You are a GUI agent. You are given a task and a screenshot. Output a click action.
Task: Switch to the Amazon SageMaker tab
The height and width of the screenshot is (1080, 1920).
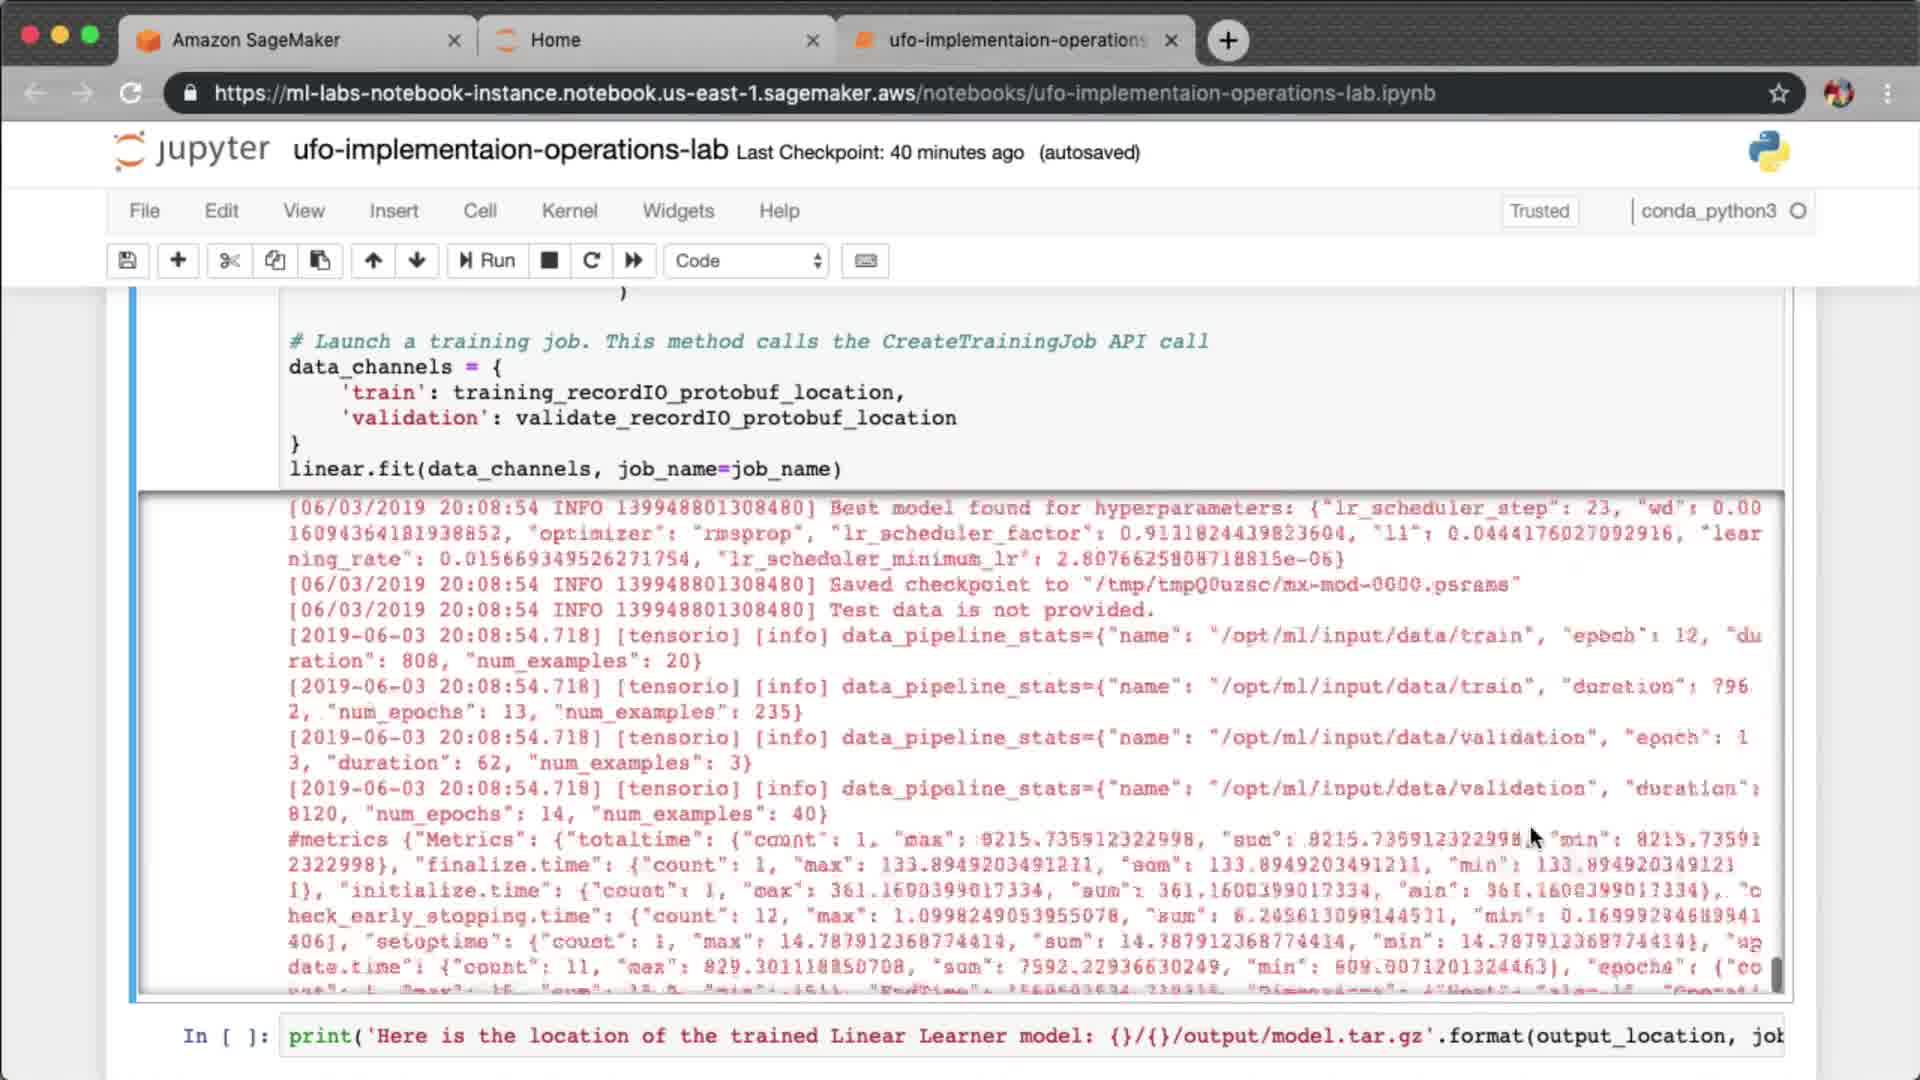click(256, 40)
